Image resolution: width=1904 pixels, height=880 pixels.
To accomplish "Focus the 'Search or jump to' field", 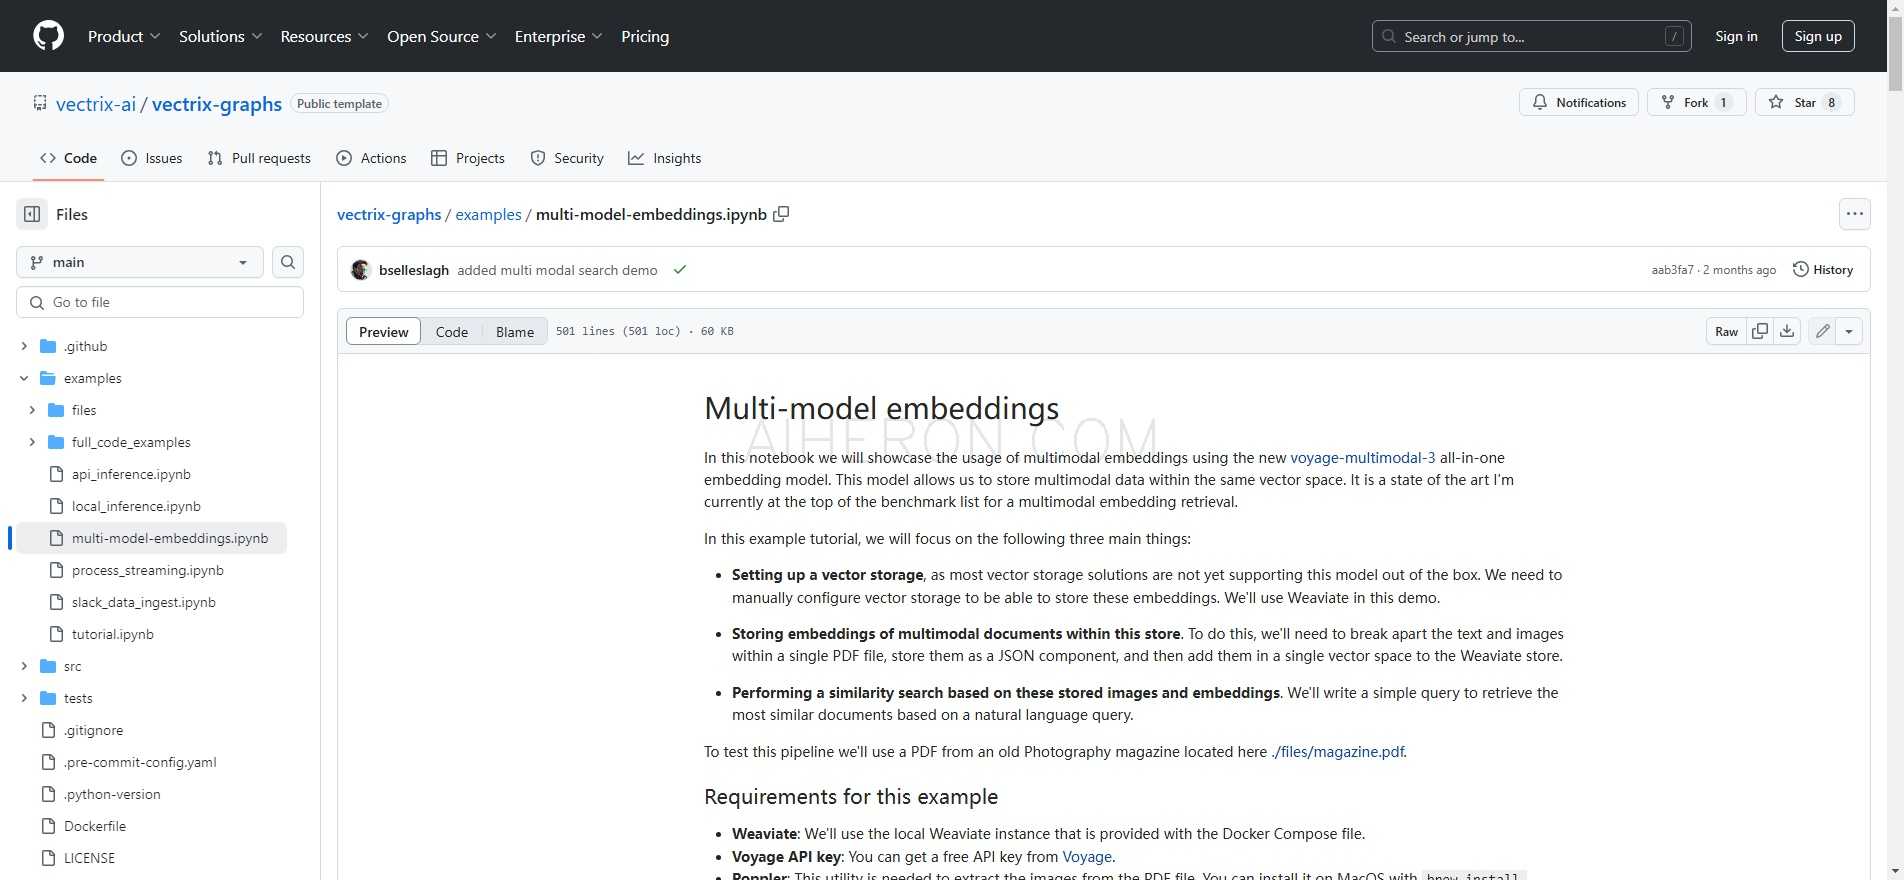I will coord(1532,36).
